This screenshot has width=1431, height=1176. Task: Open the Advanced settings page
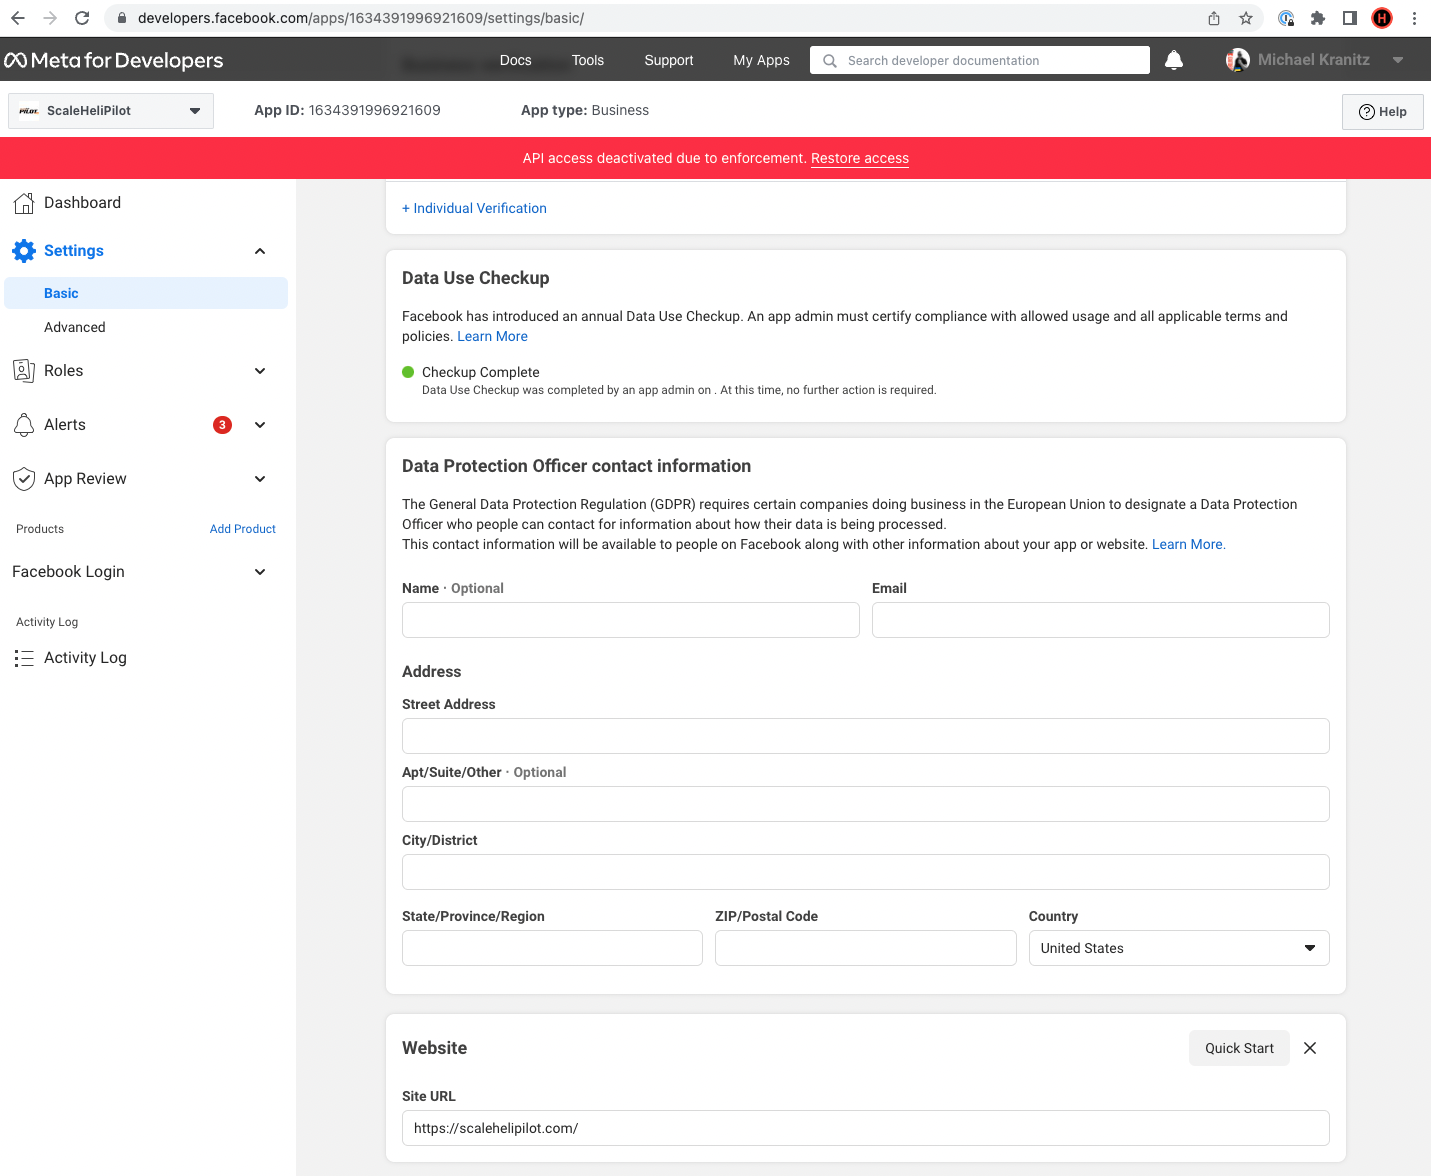pos(75,327)
